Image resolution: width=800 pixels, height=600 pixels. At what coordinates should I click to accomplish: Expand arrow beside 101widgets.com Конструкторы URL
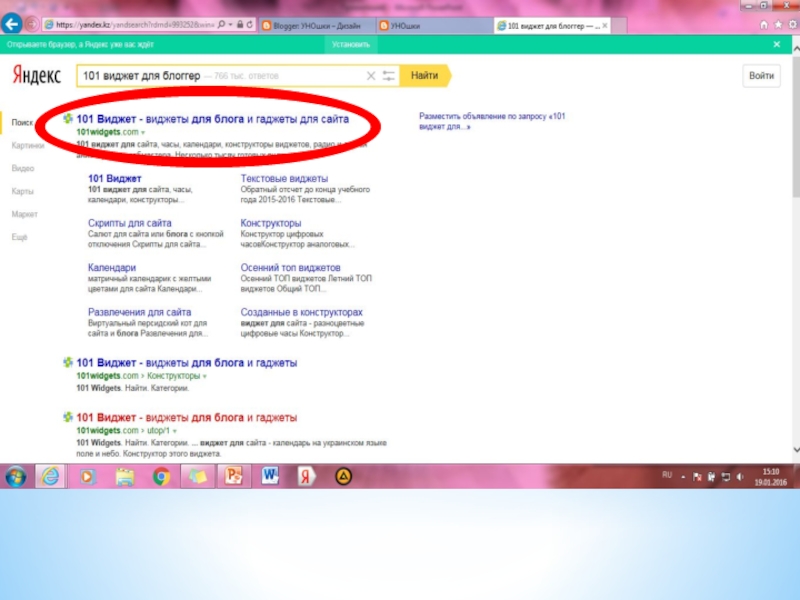pyautogui.click(x=205, y=377)
